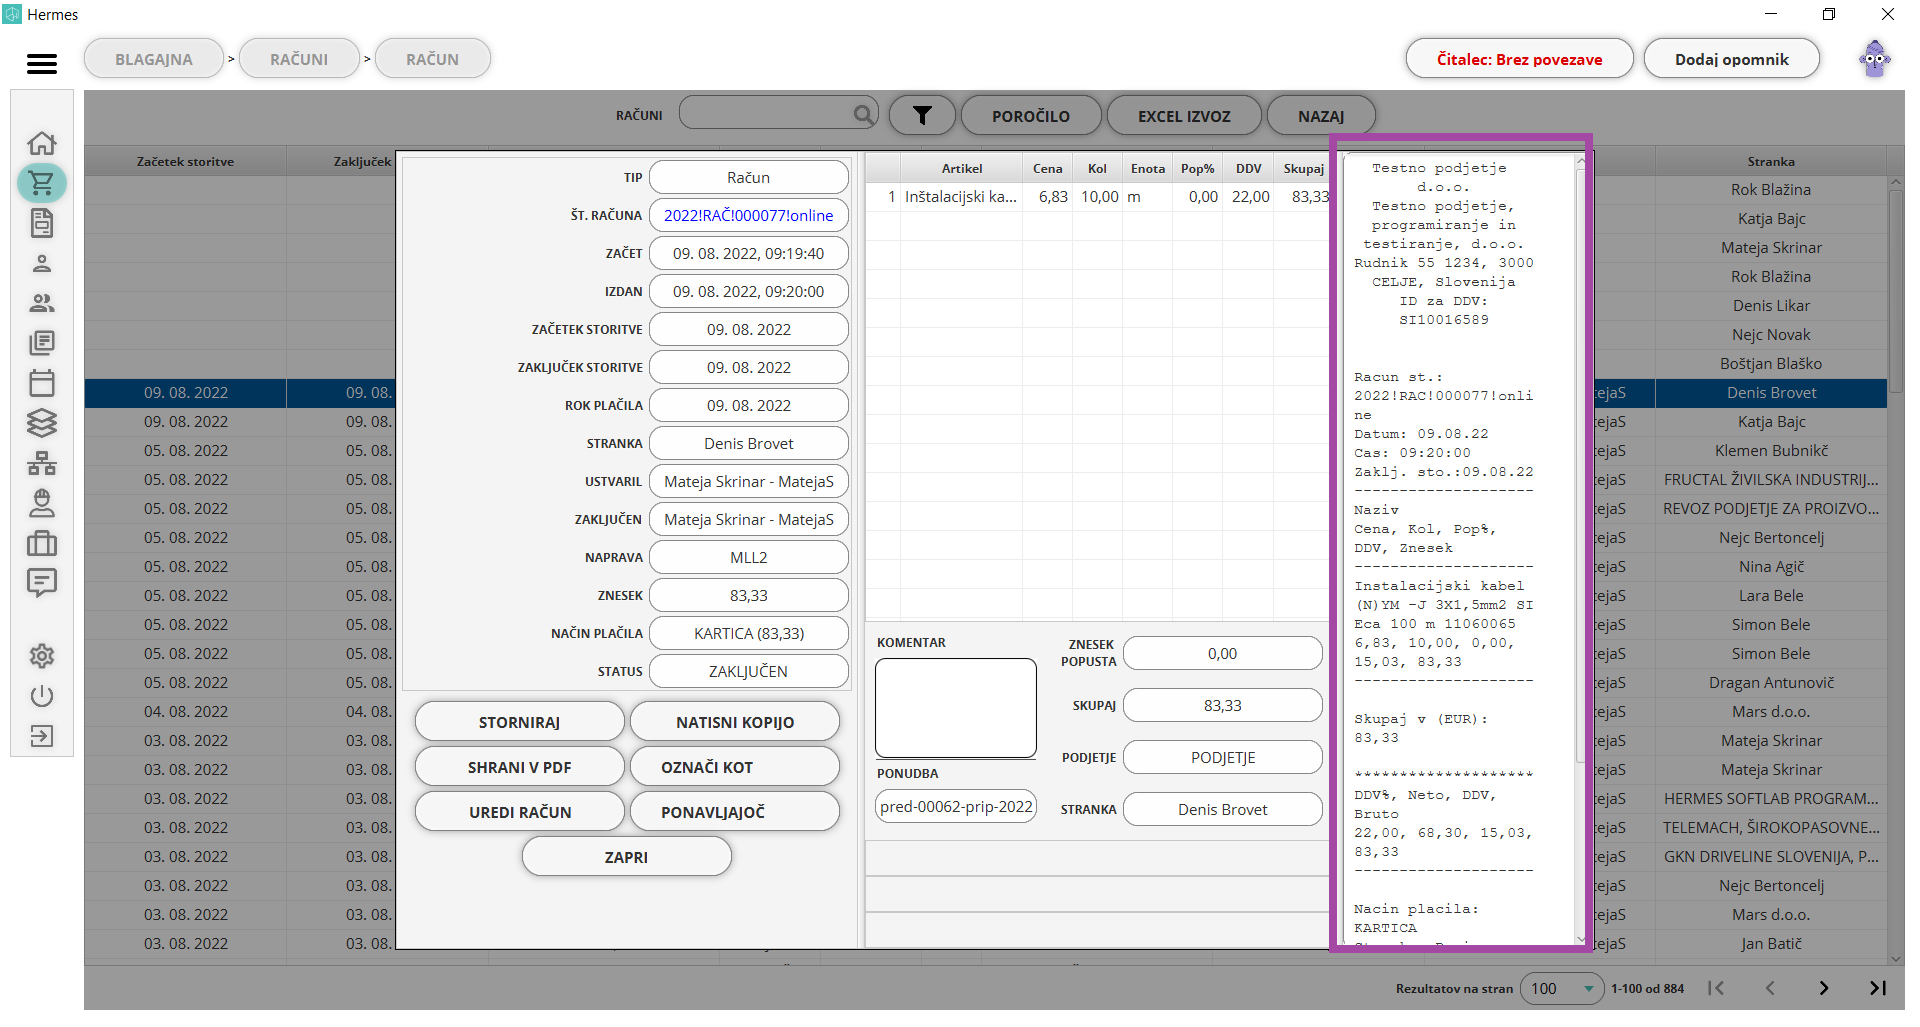Image resolution: width=1920 pixels, height=1027 pixels.
Task: Select the Dragan Antunovič row
Action: 1771,682
